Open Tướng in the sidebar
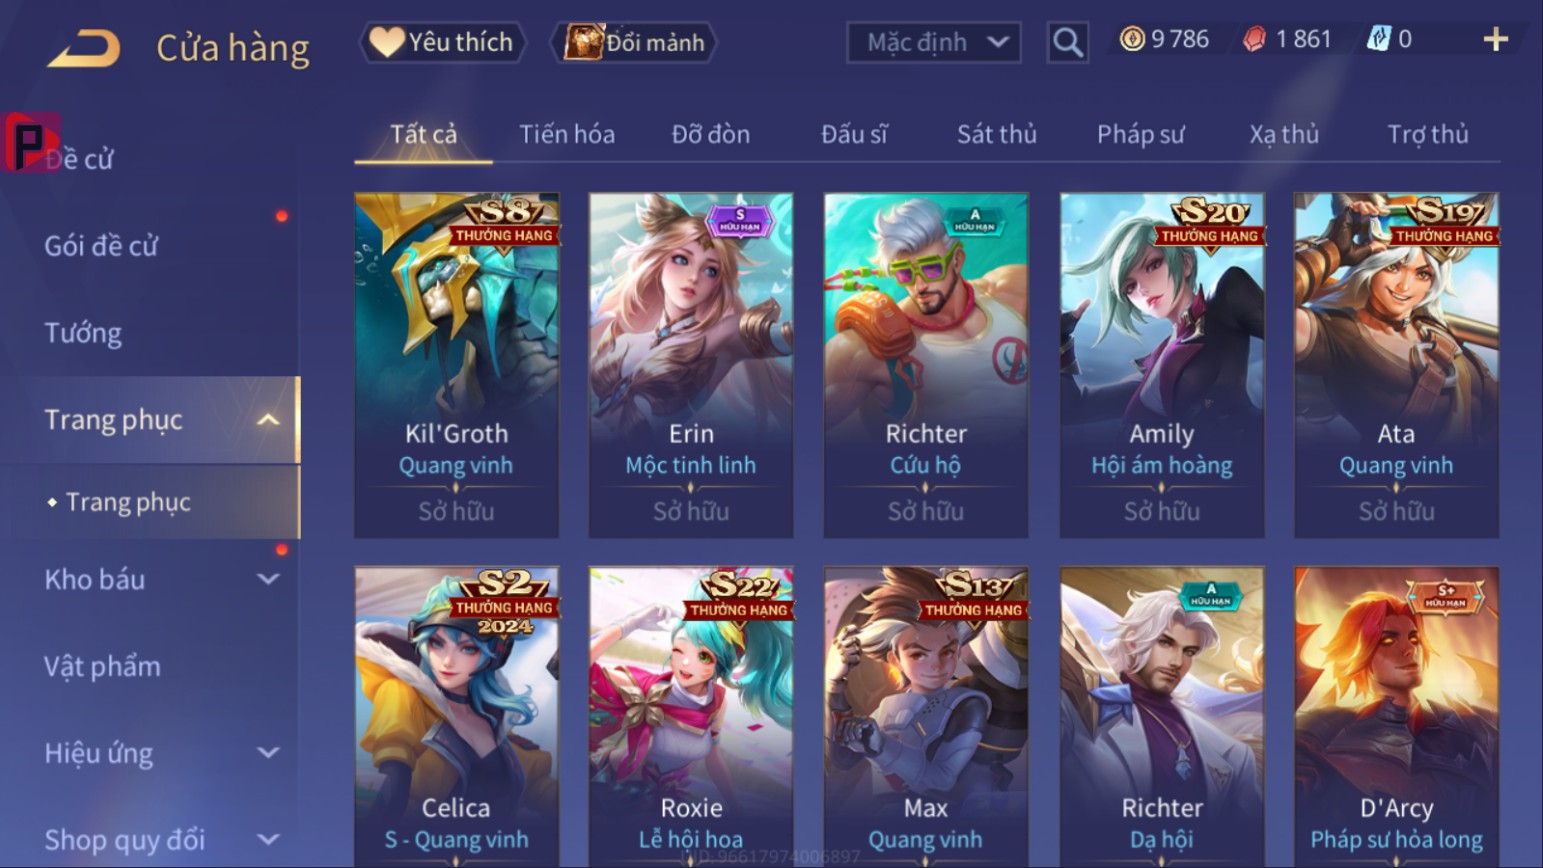1543x868 pixels. pos(83,333)
